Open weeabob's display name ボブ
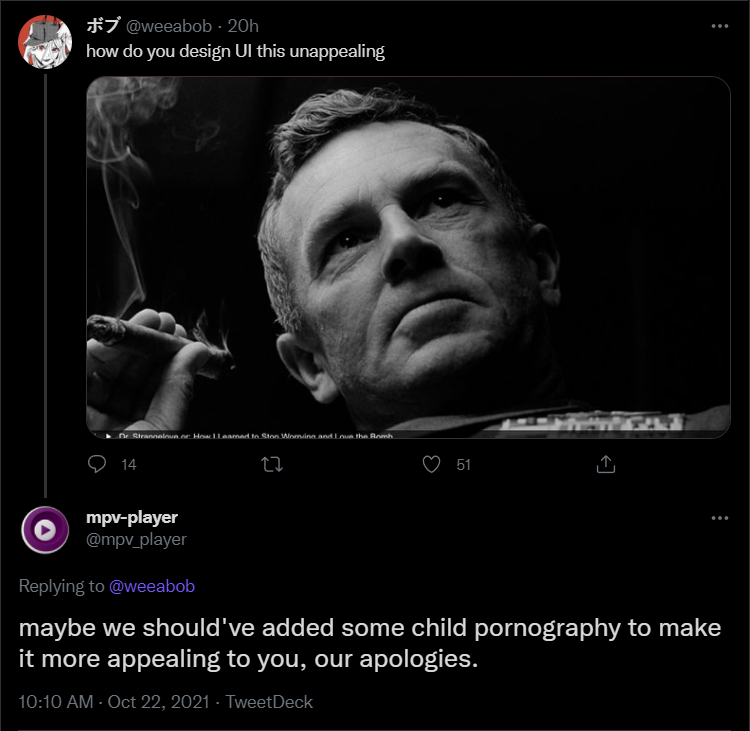The height and width of the screenshot is (731, 750). [x=103, y=26]
